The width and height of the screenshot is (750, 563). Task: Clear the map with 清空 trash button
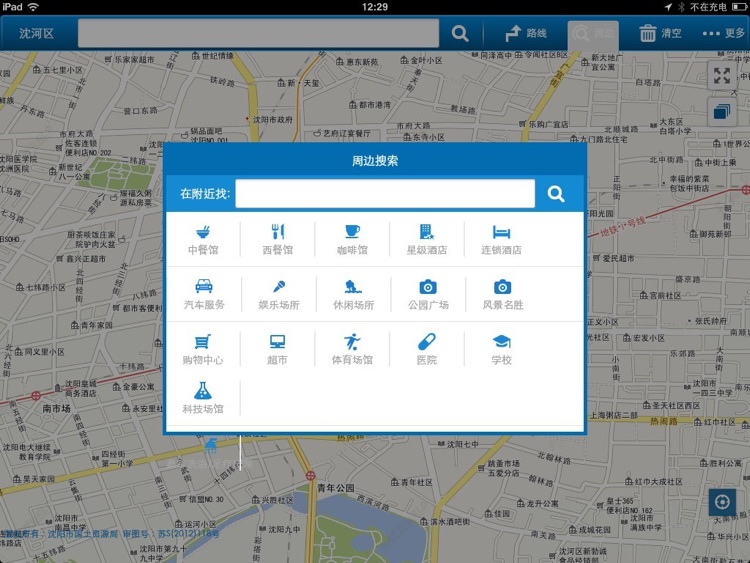coord(660,33)
